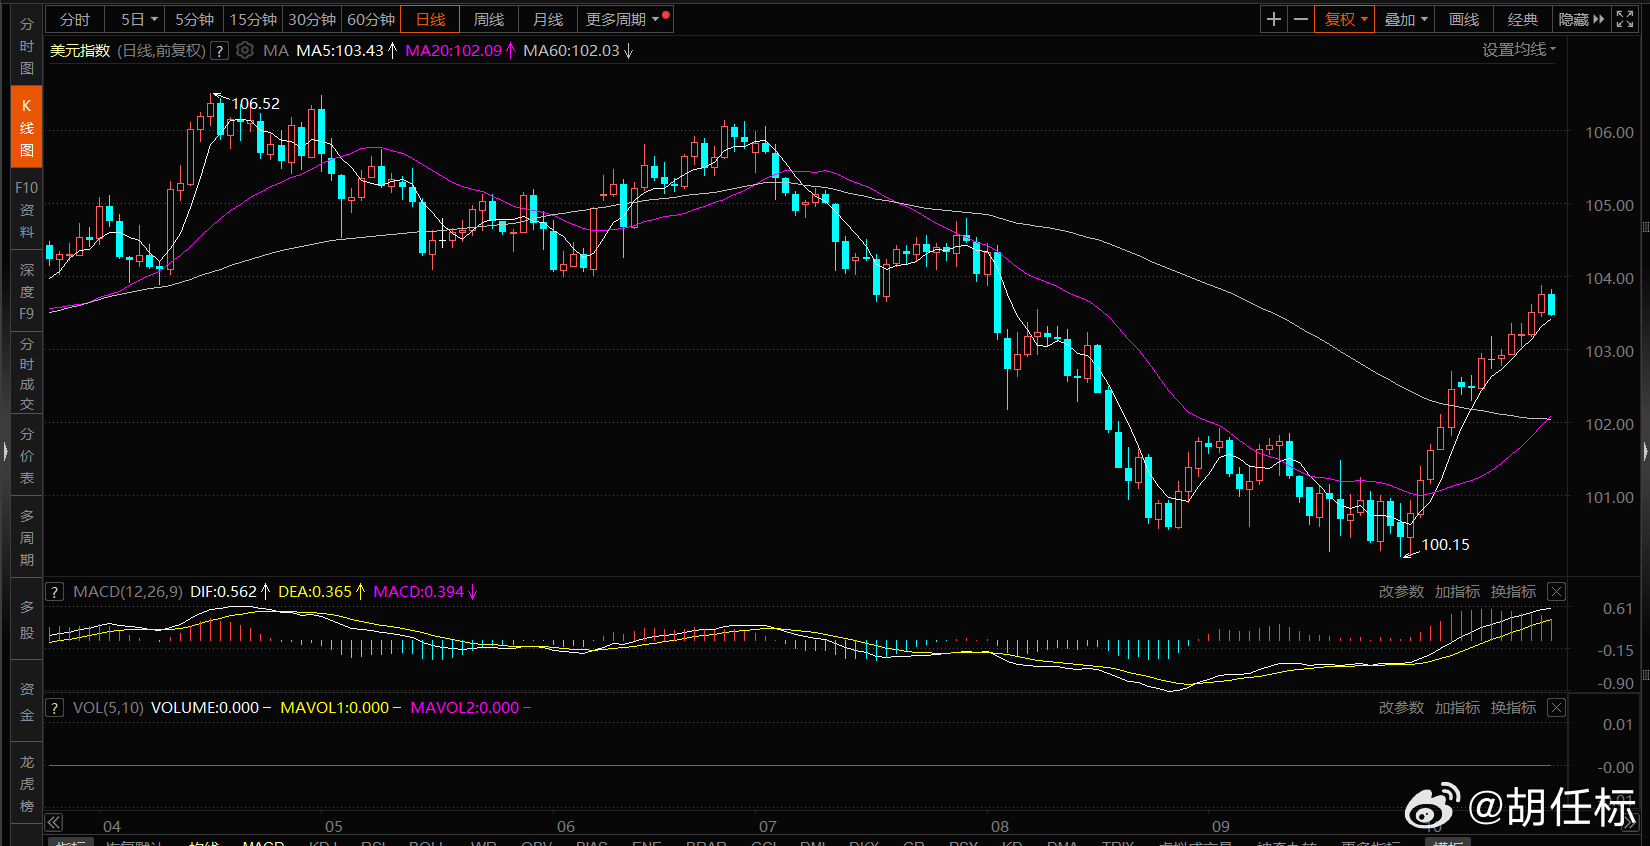
Task: Close the MACD indicator panel
Action: pos(1556,592)
